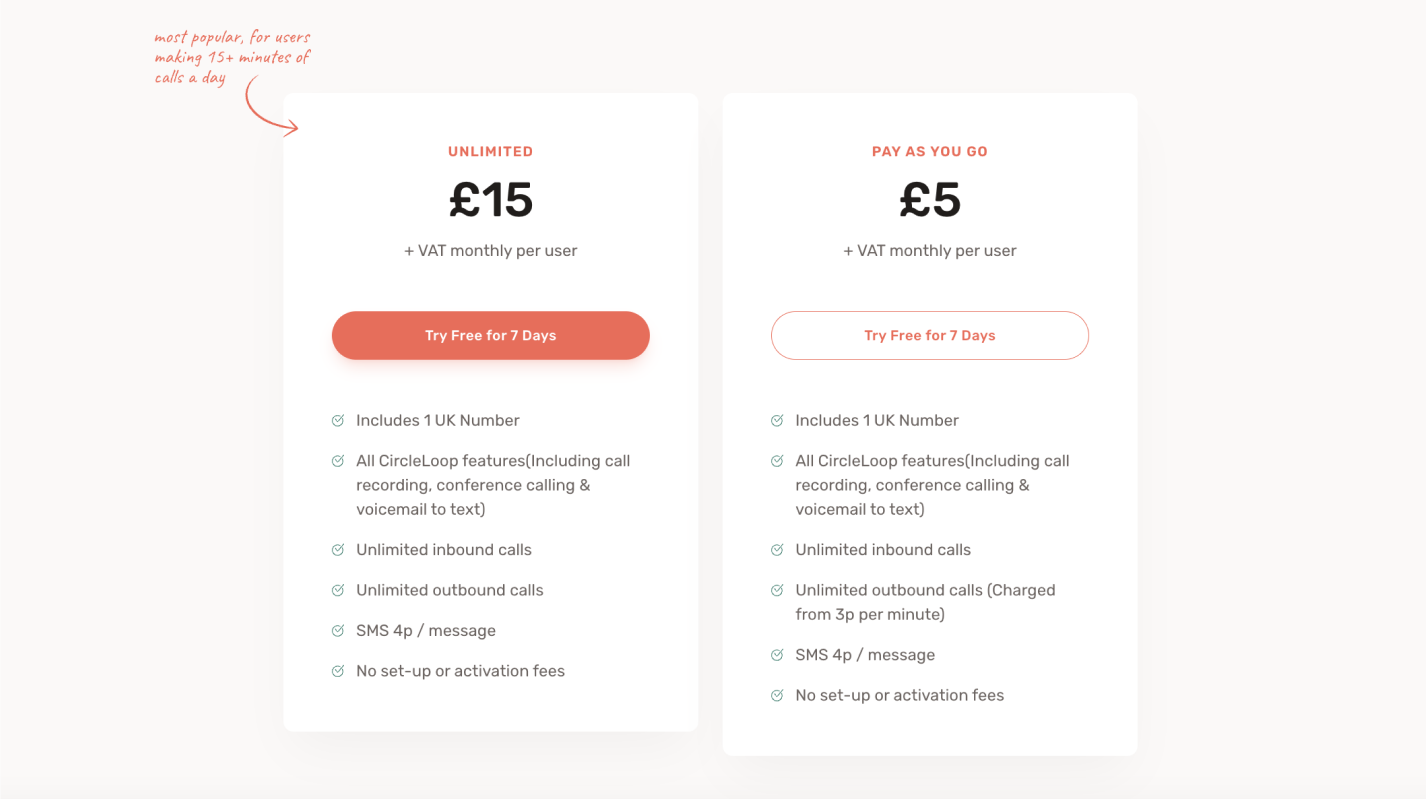The image size is (1426, 799).
Task: Click the Includes 1 UK Number checkmark on Pay As You Go
Action: pos(776,420)
